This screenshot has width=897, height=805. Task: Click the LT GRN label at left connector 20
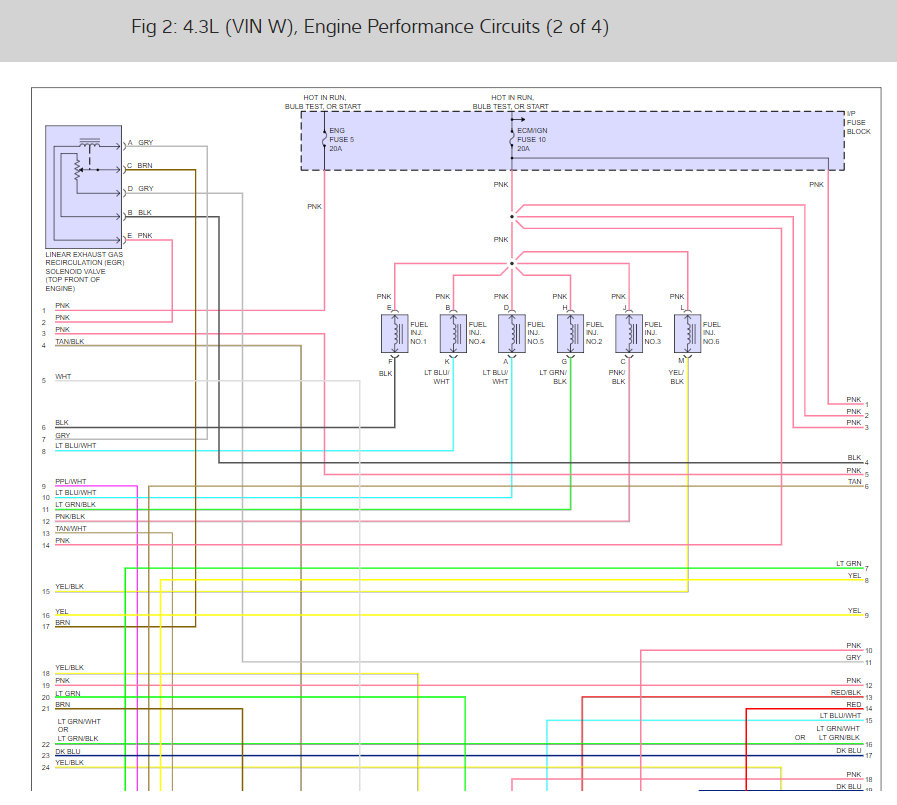[68, 693]
